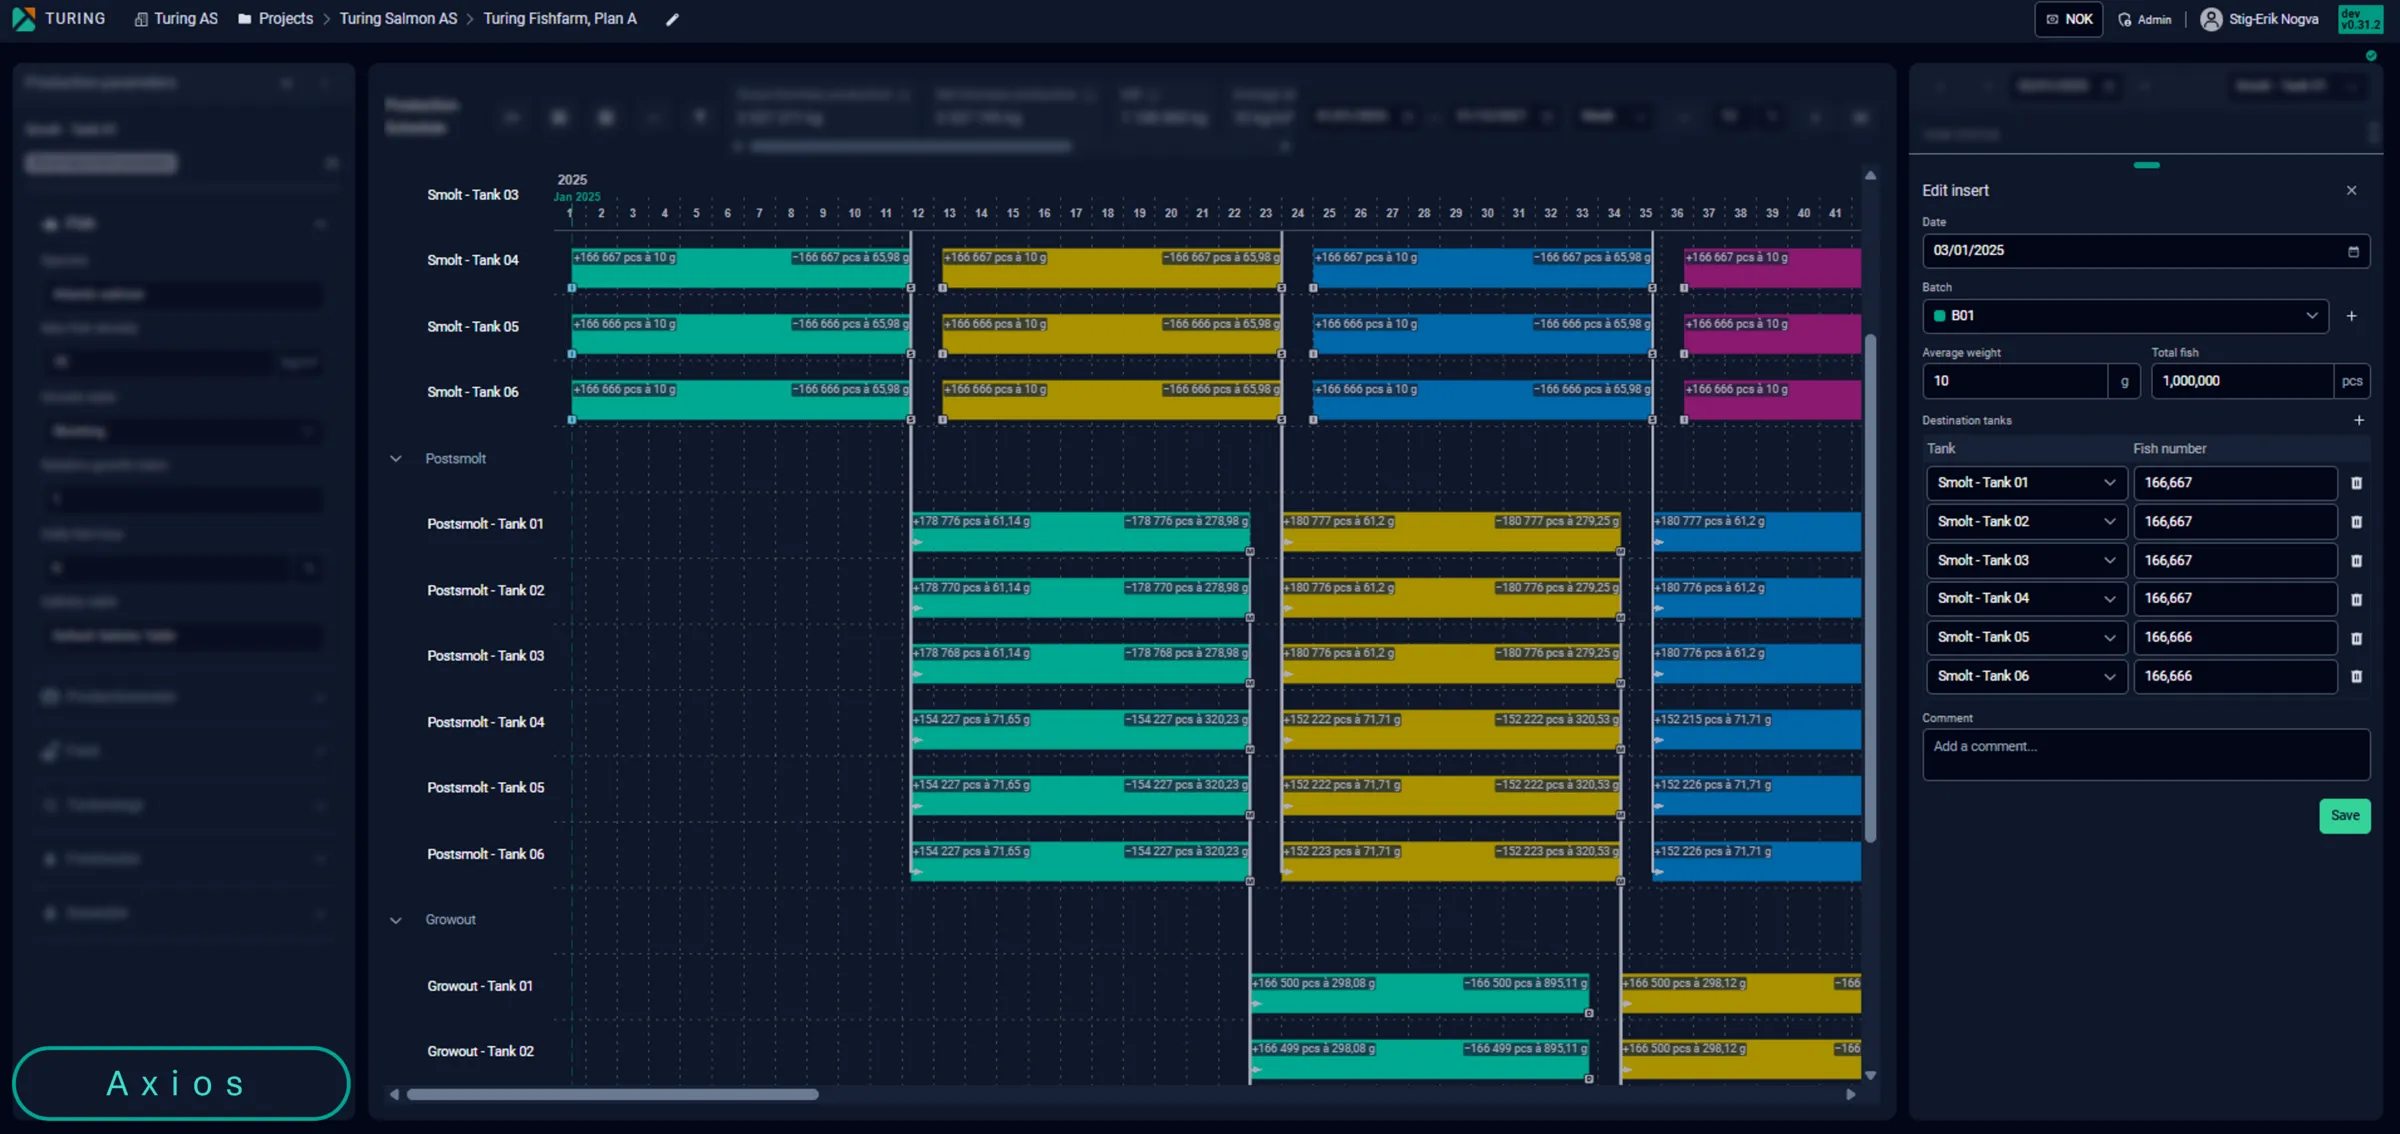2400x1134 pixels.
Task: Click the scroll-right arrow of timeline
Action: point(1850,1095)
